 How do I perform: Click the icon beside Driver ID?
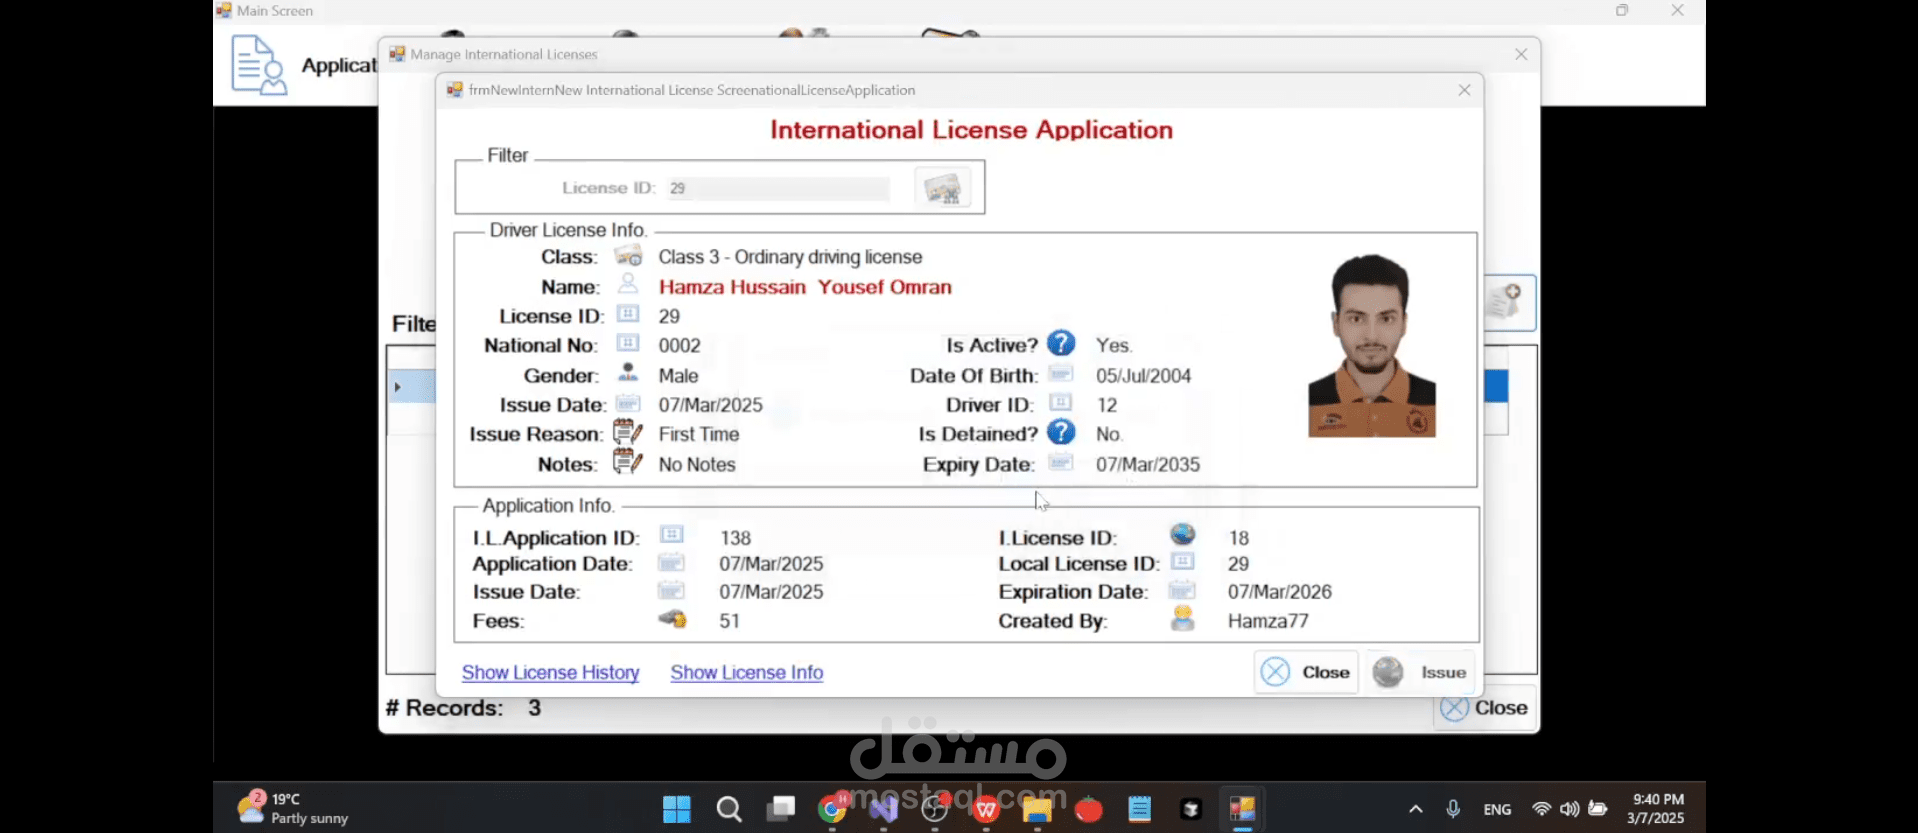(1061, 403)
